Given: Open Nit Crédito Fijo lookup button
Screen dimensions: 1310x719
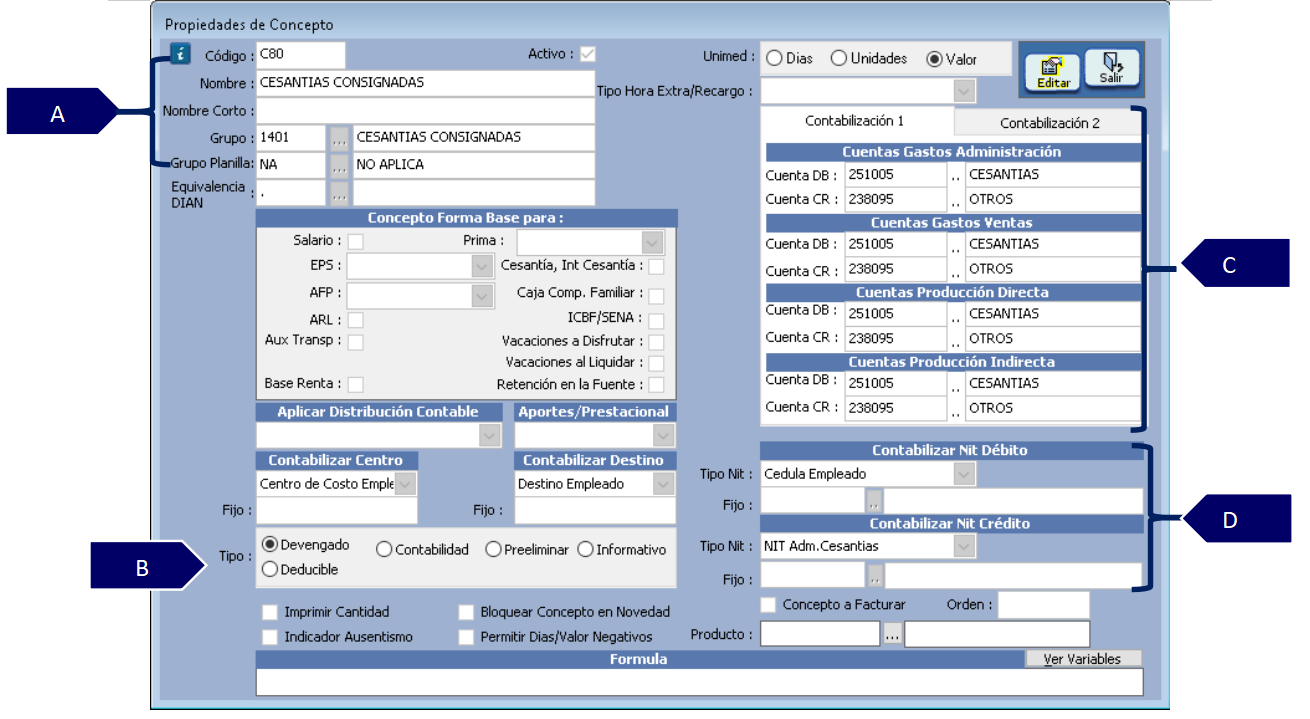Looking at the screenshot, I should click(x=875, y=575).
